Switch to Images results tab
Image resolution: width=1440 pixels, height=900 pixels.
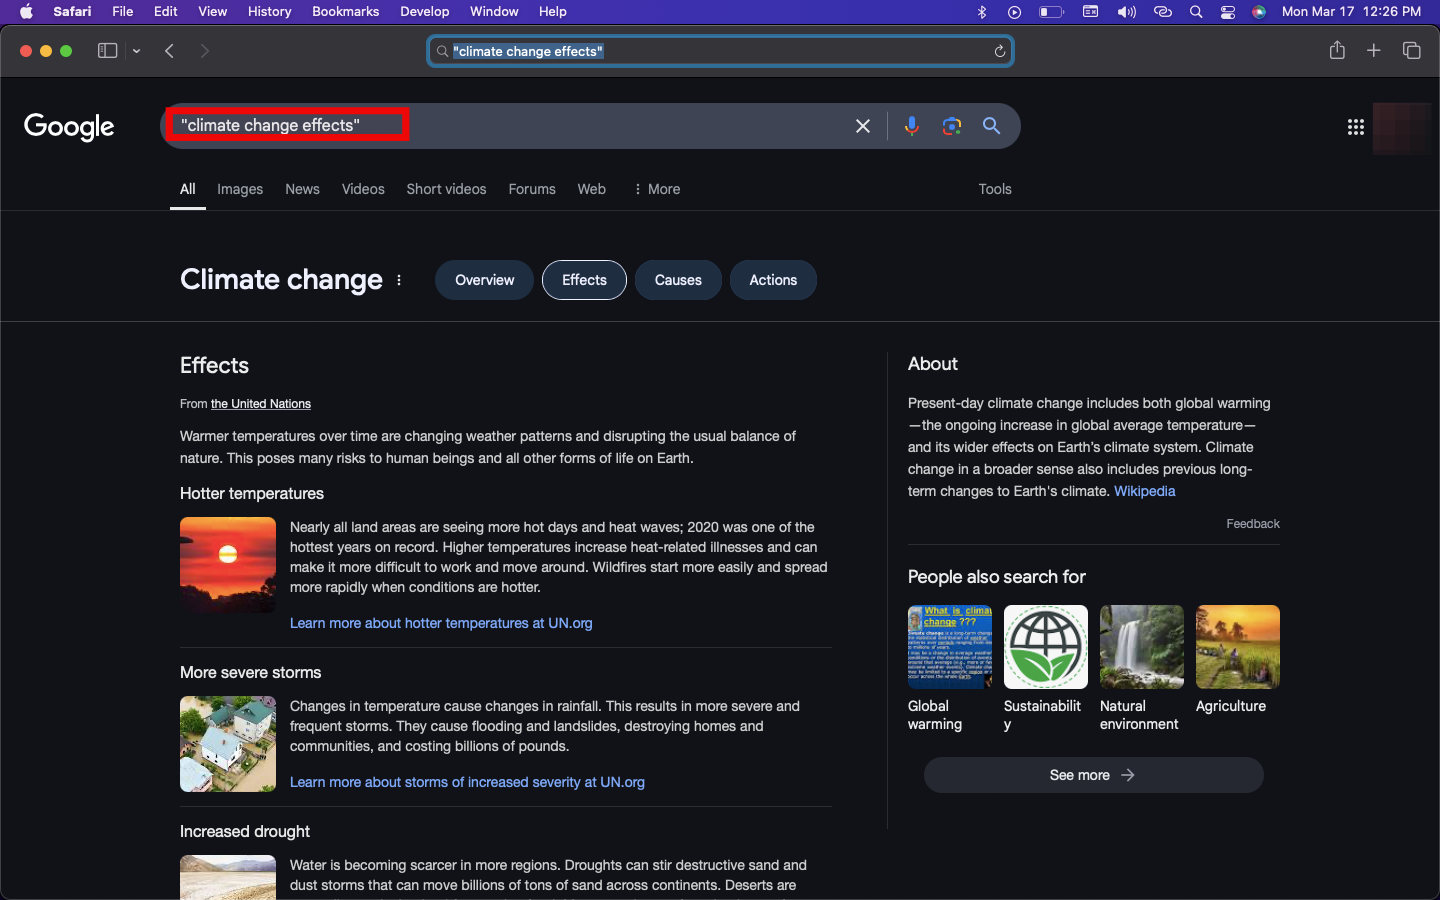pos(240,189)
